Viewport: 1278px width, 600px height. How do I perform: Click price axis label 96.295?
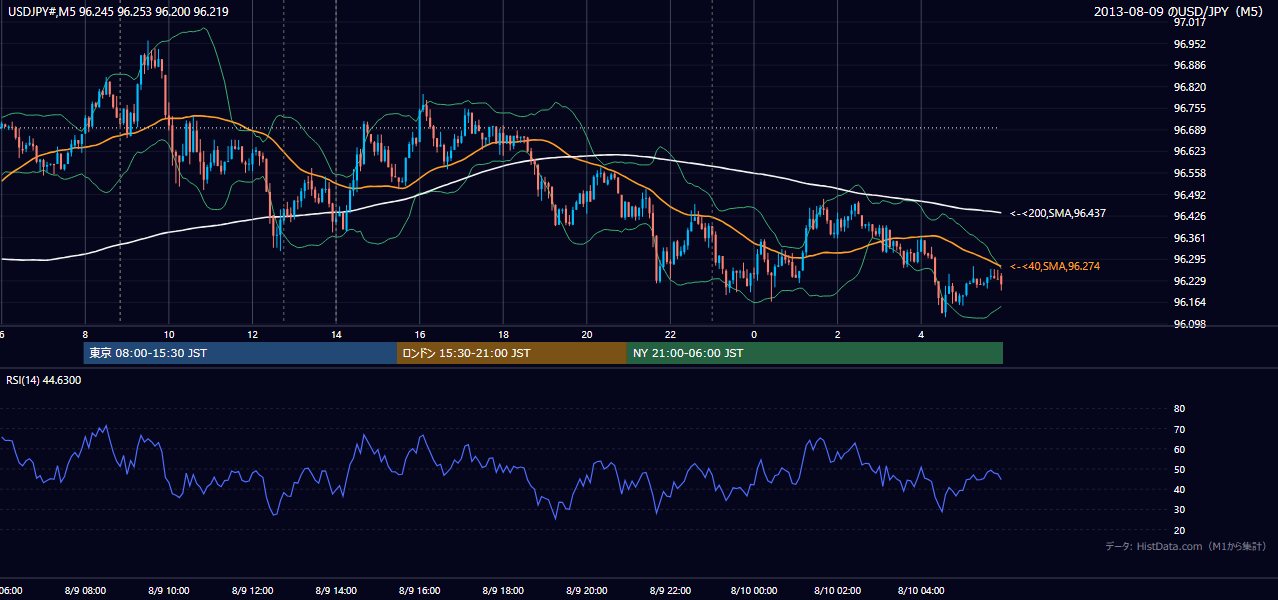tap(1189, 259)
